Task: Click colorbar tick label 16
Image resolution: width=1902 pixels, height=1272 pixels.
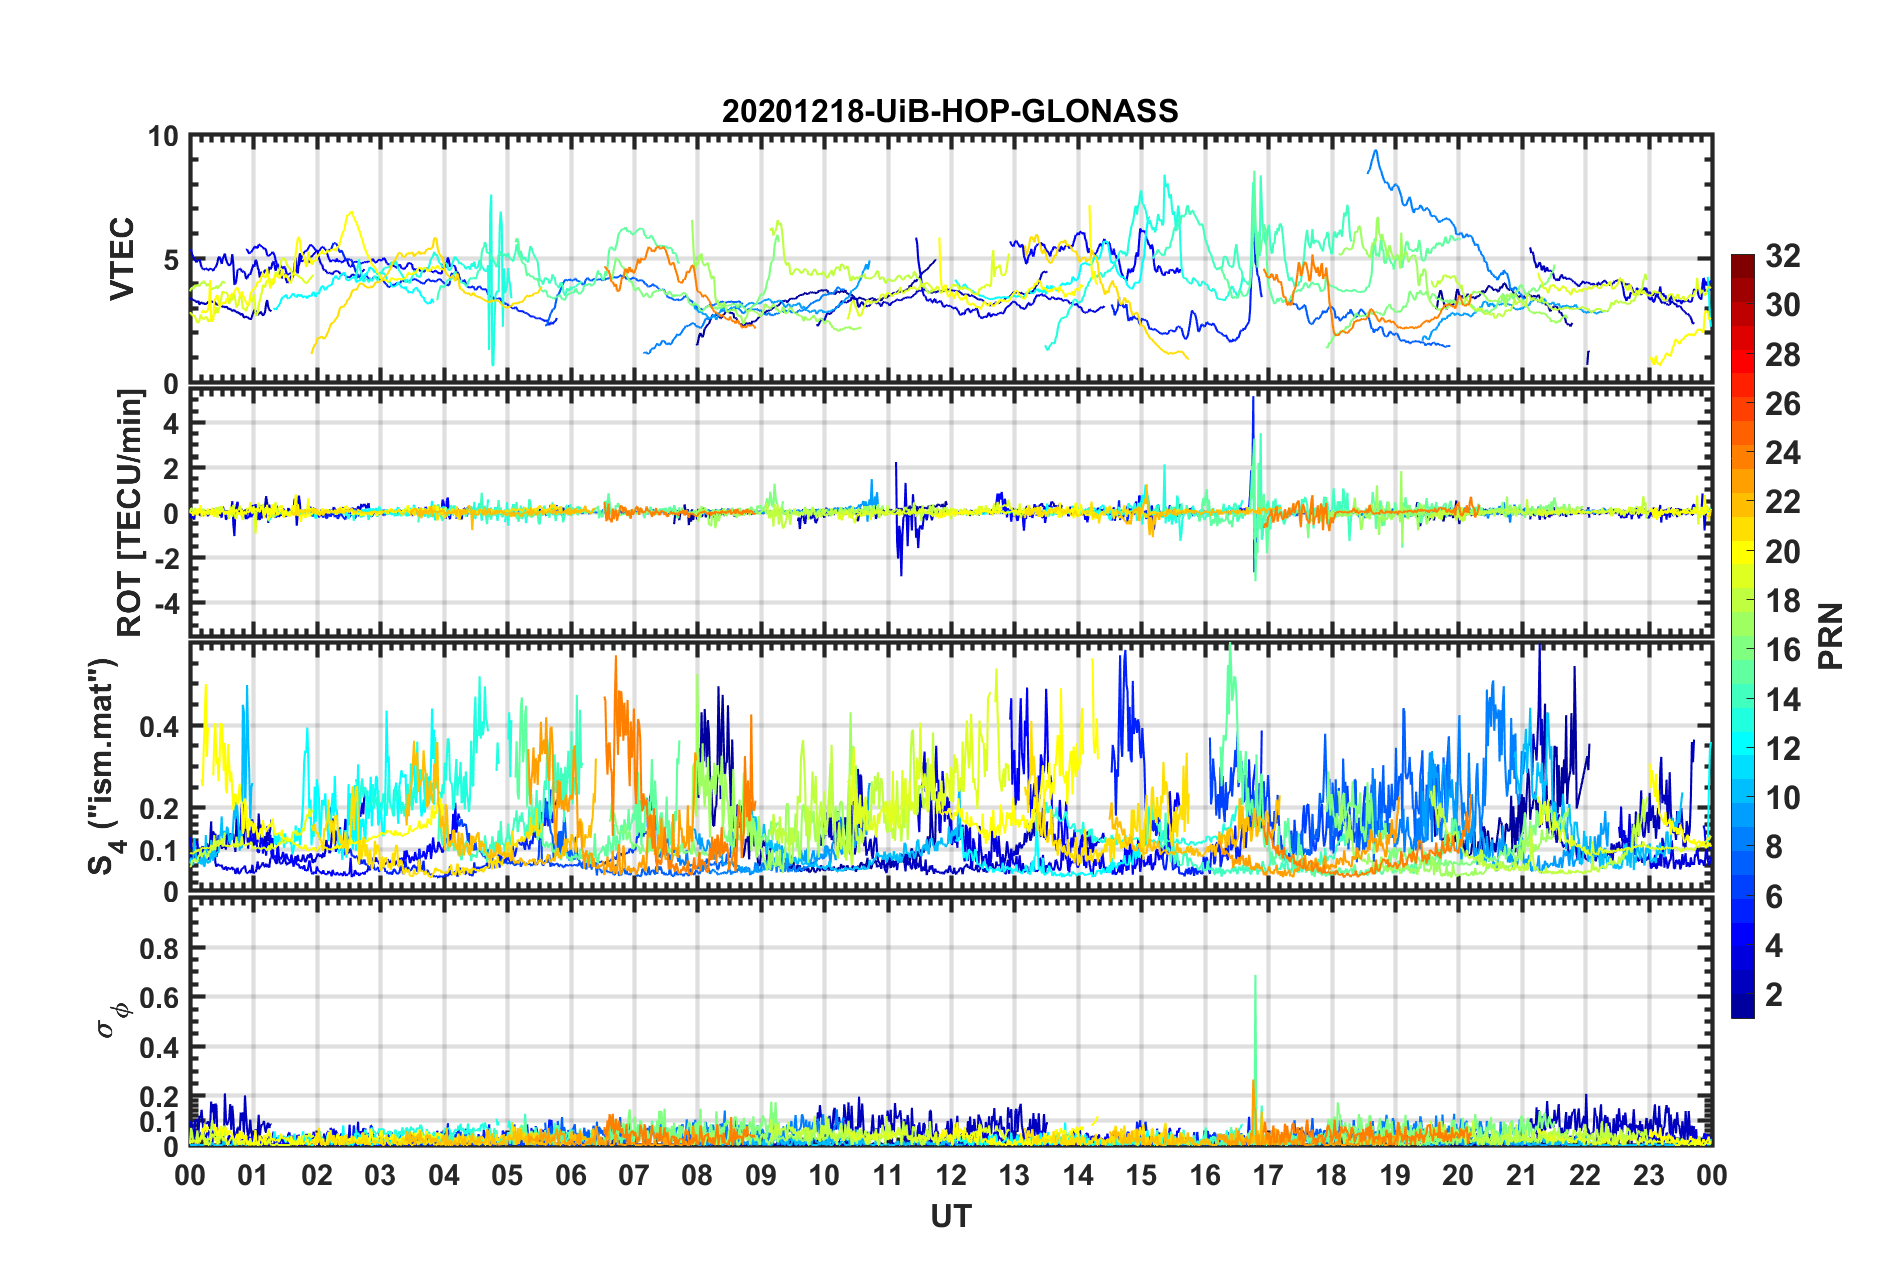Action: 1782,650
